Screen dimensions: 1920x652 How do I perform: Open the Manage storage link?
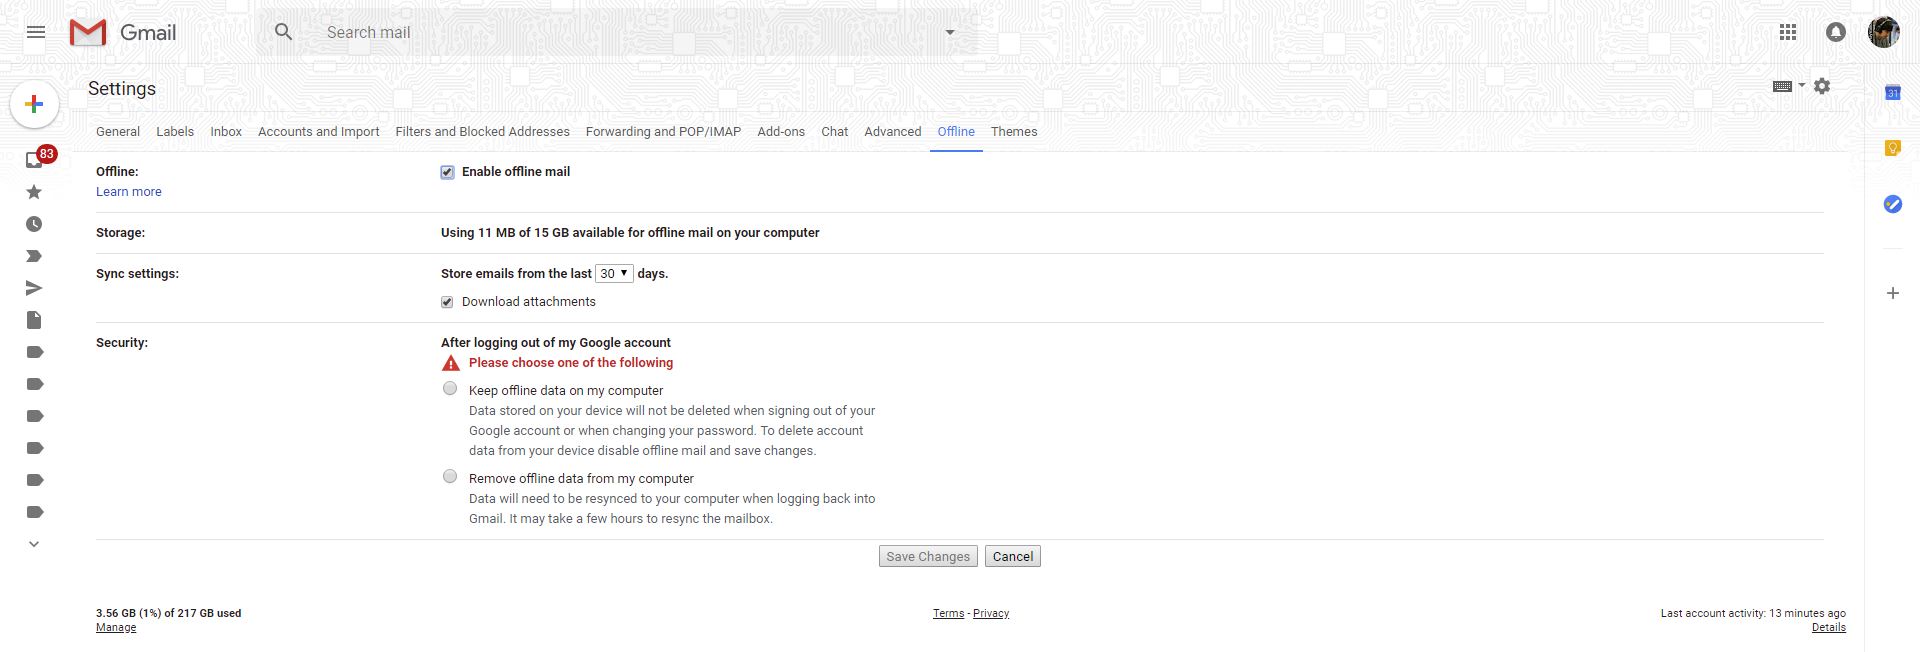tap(116, 628)
